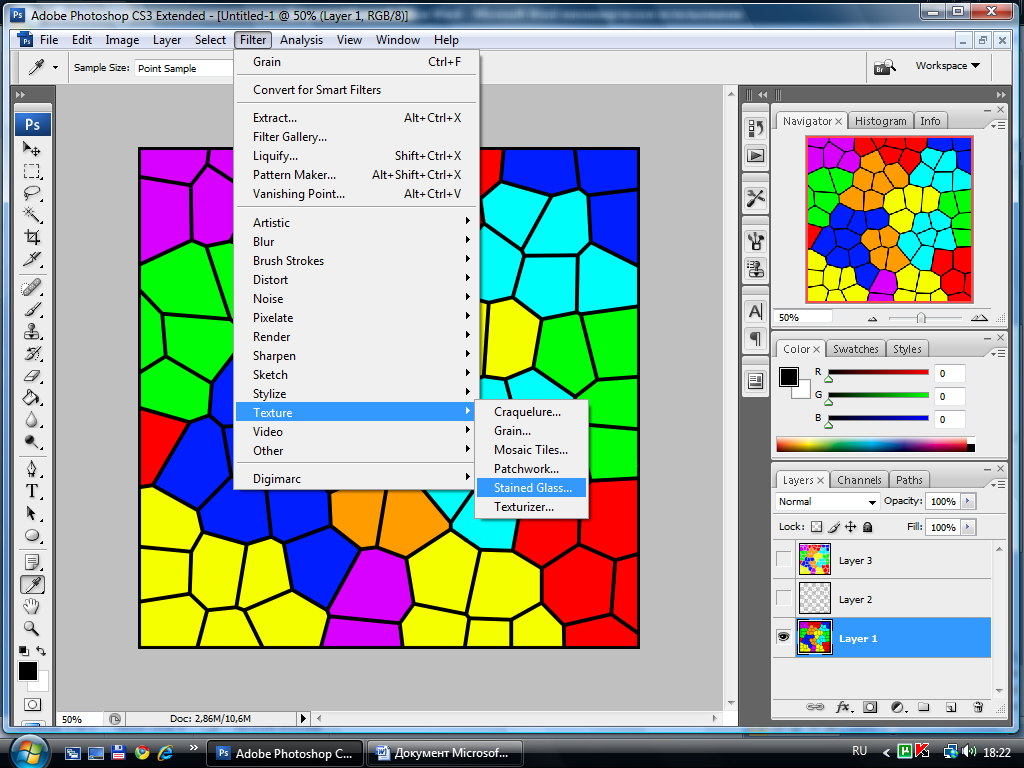
Task: Select the Lasso tool
Action: [x=32, y=193]
